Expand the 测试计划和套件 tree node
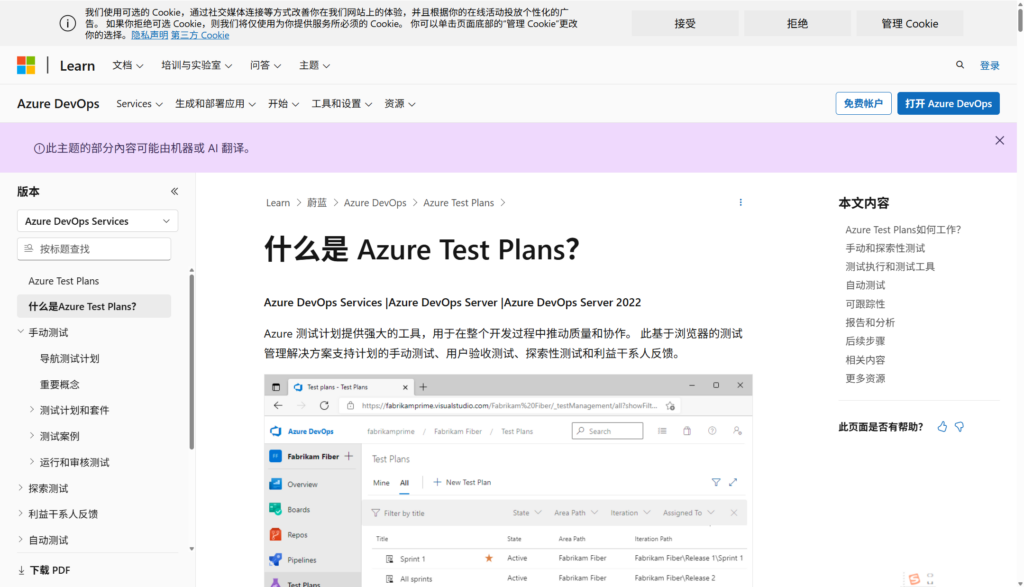The image size is (1024, 587). click(x=31, y=409)
